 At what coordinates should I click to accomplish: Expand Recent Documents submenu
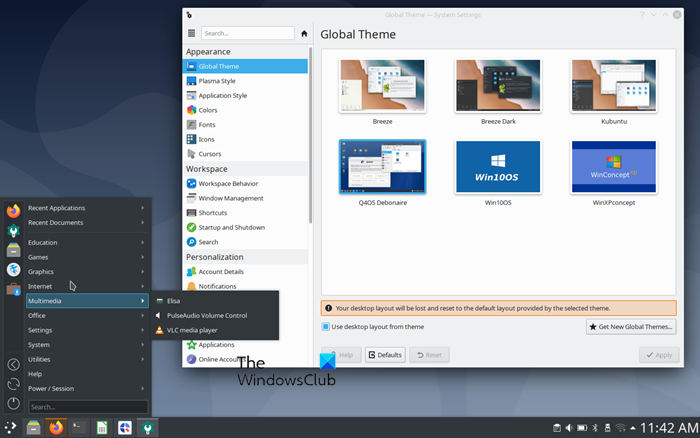[x=87, y=222]
